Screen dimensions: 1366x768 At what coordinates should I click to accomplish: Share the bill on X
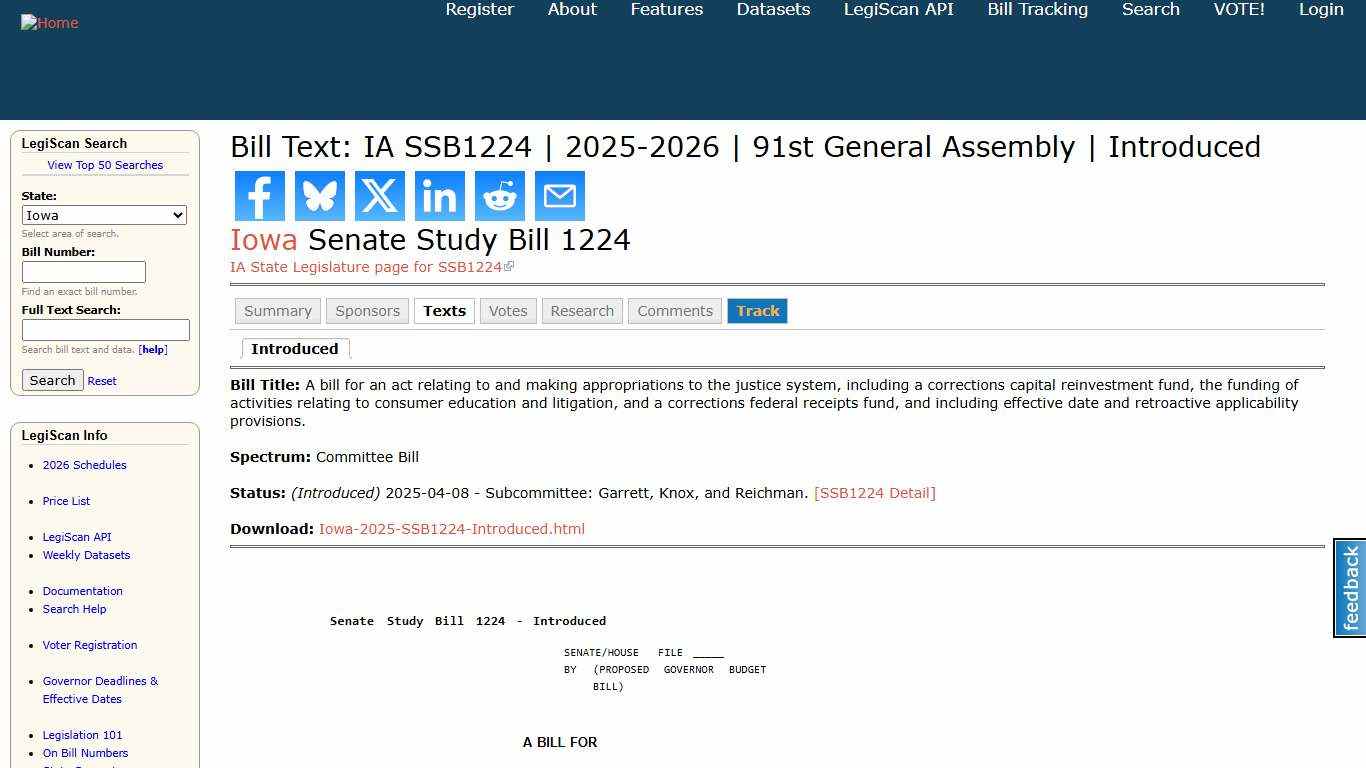379,196
